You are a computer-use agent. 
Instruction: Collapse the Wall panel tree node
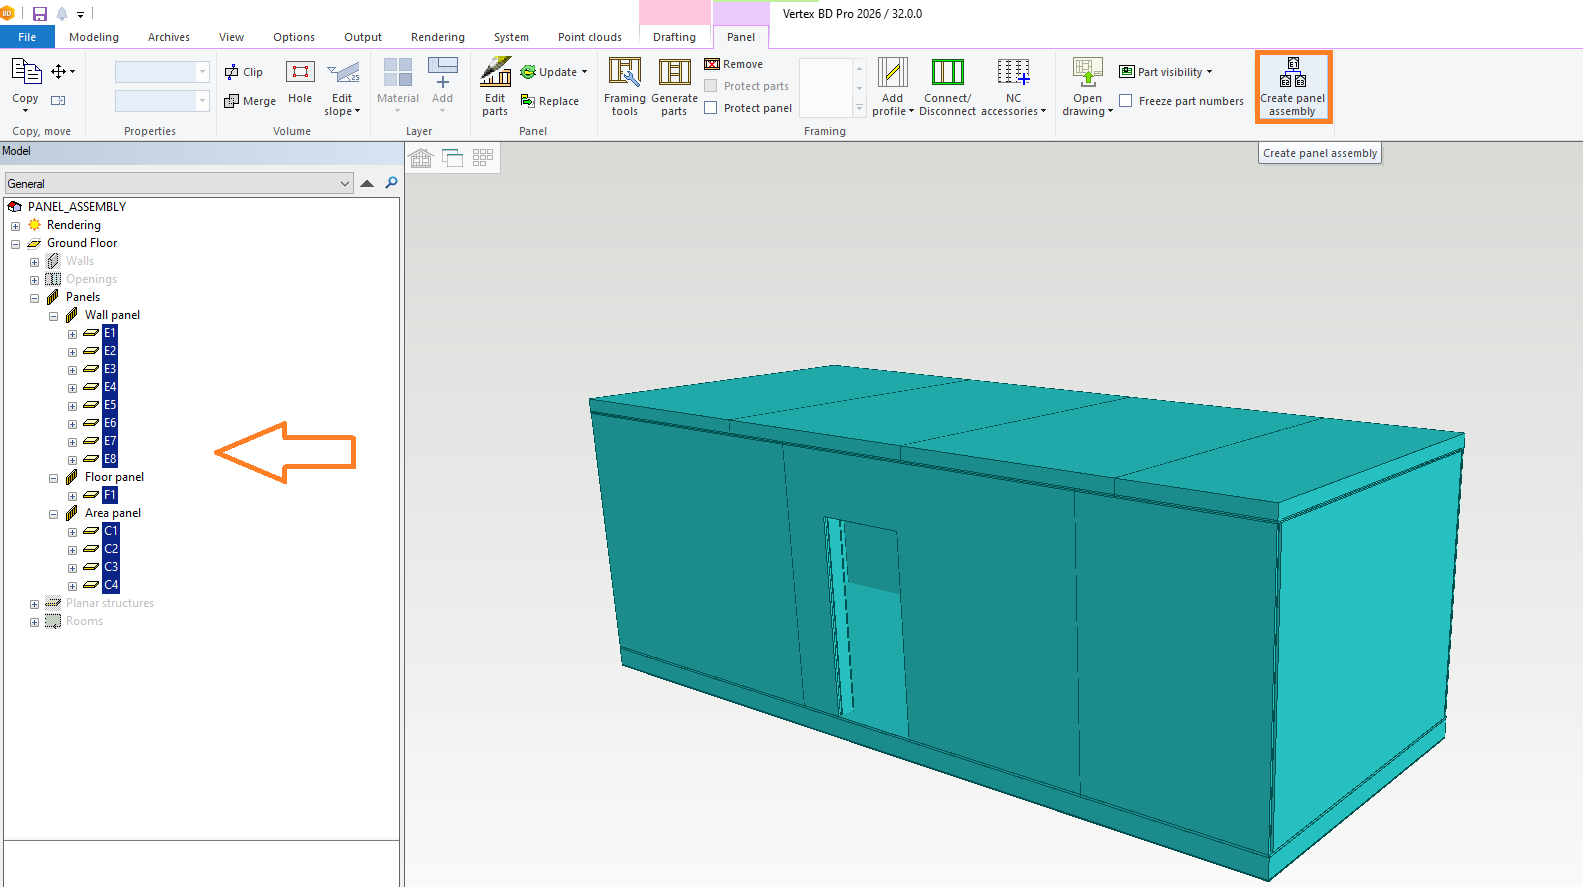pos(54,316)
